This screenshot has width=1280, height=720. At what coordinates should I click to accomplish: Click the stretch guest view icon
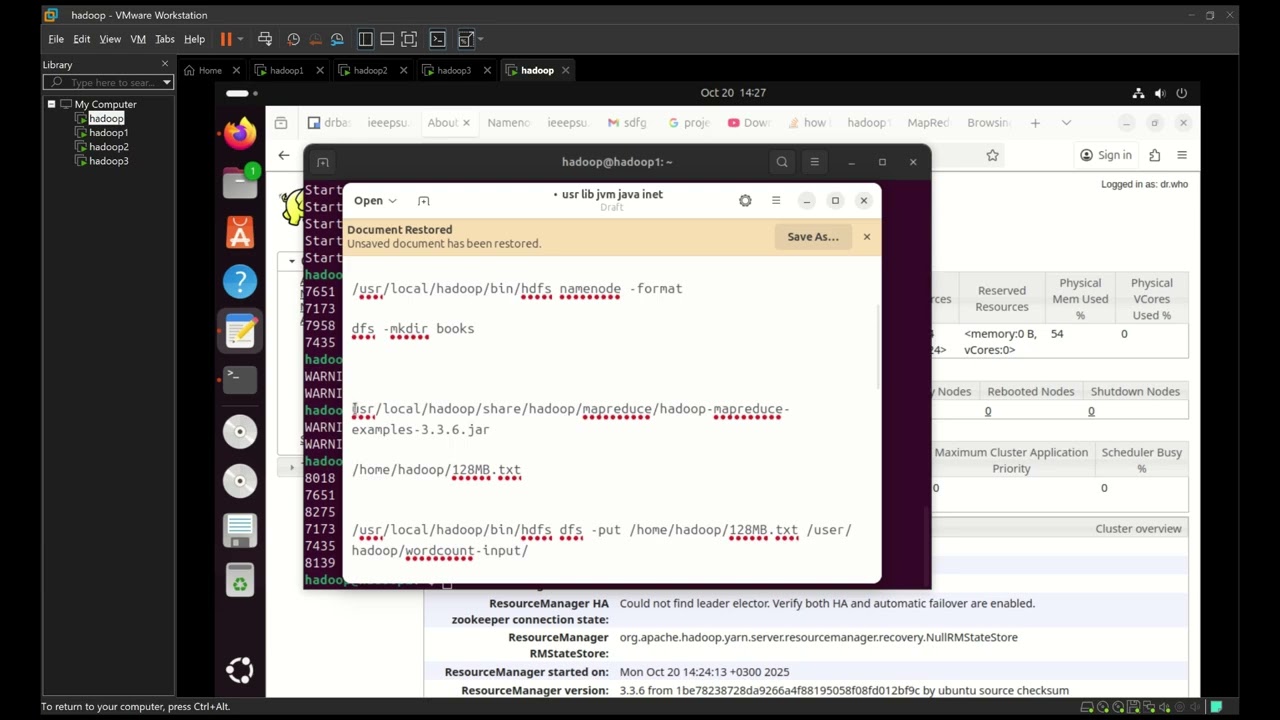pos(465,39)
